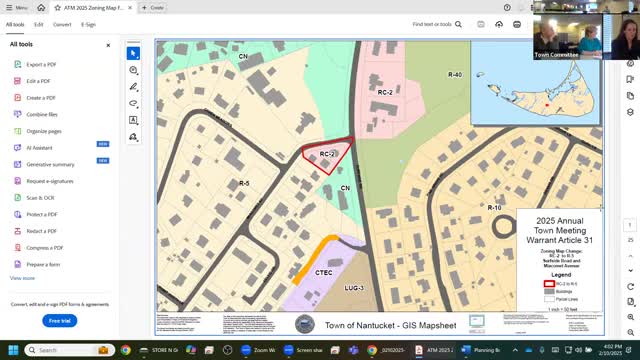Open STORE N taskbar window
The height and width of the screenshot is (360, 640).
pyautogui.click(x=159, y=350)
